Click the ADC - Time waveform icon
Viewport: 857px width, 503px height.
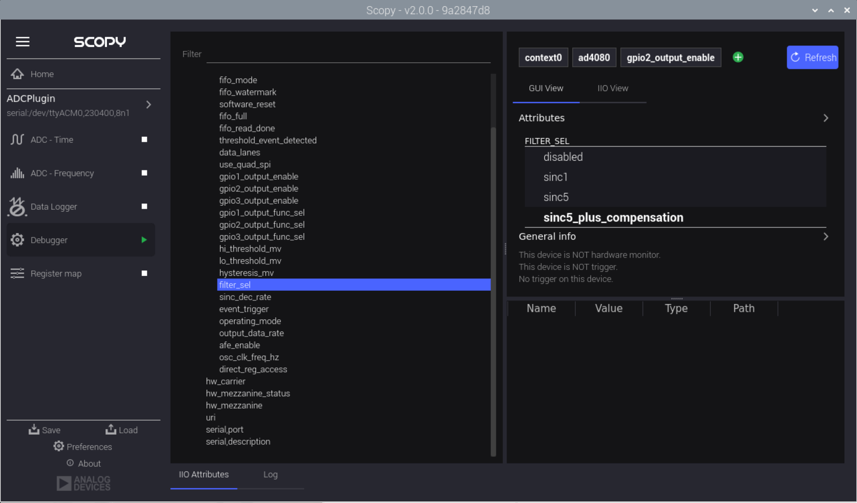coord(17,140)
